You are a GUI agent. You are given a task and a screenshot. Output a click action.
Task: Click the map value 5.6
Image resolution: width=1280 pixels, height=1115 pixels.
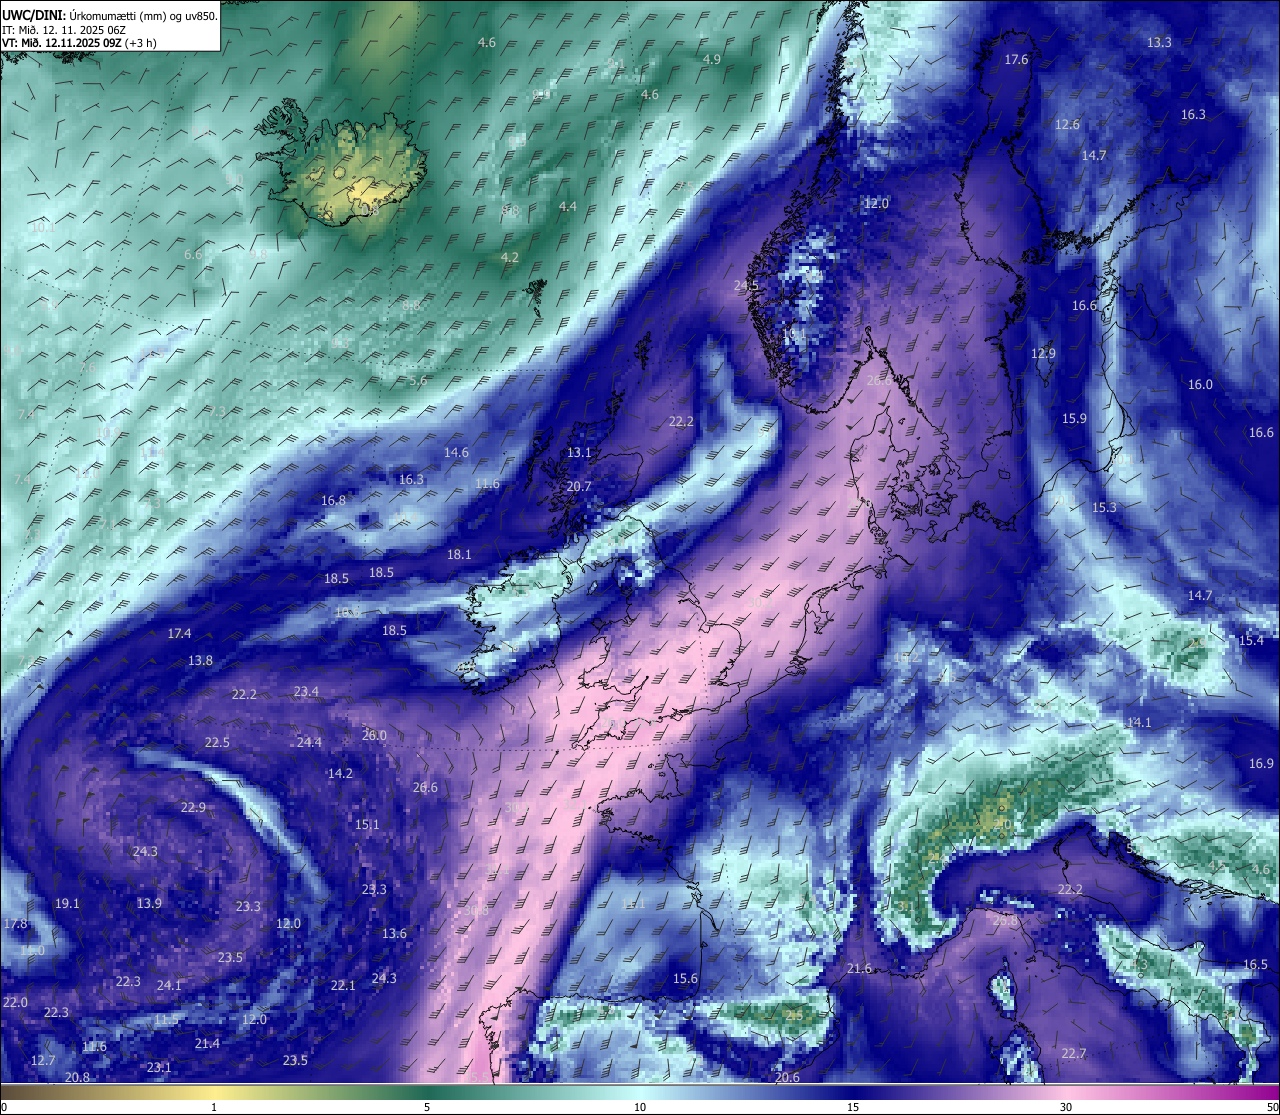418,380
